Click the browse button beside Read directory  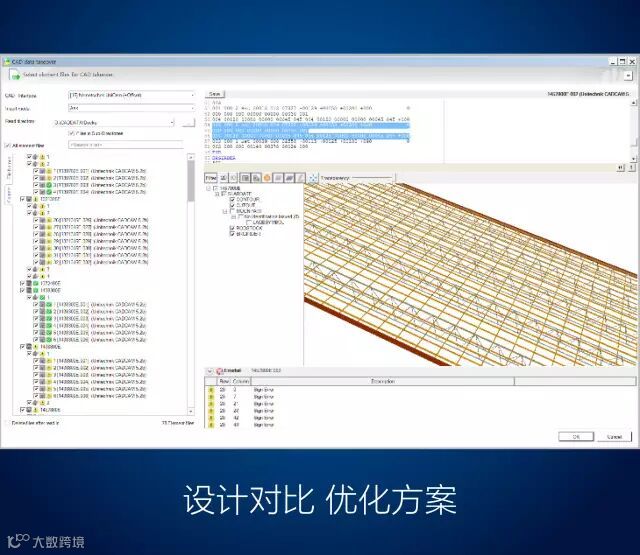188,122
